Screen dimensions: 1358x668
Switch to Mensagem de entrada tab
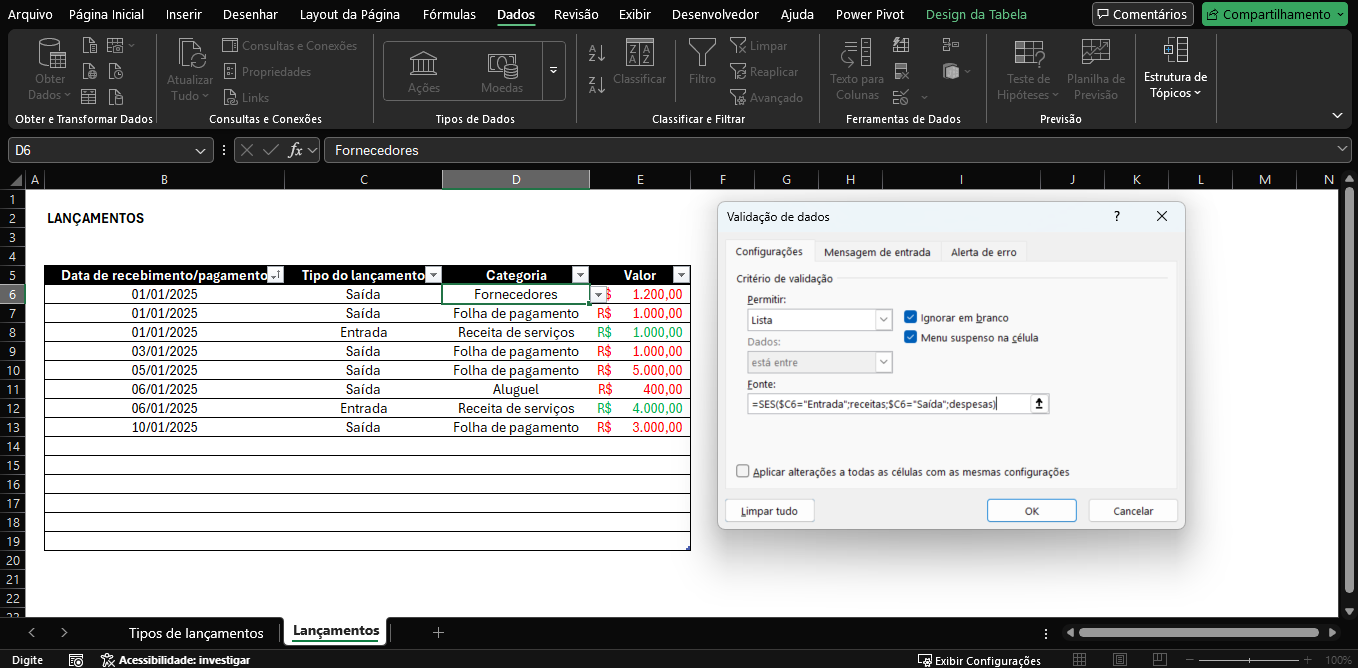tap(877, 252)
